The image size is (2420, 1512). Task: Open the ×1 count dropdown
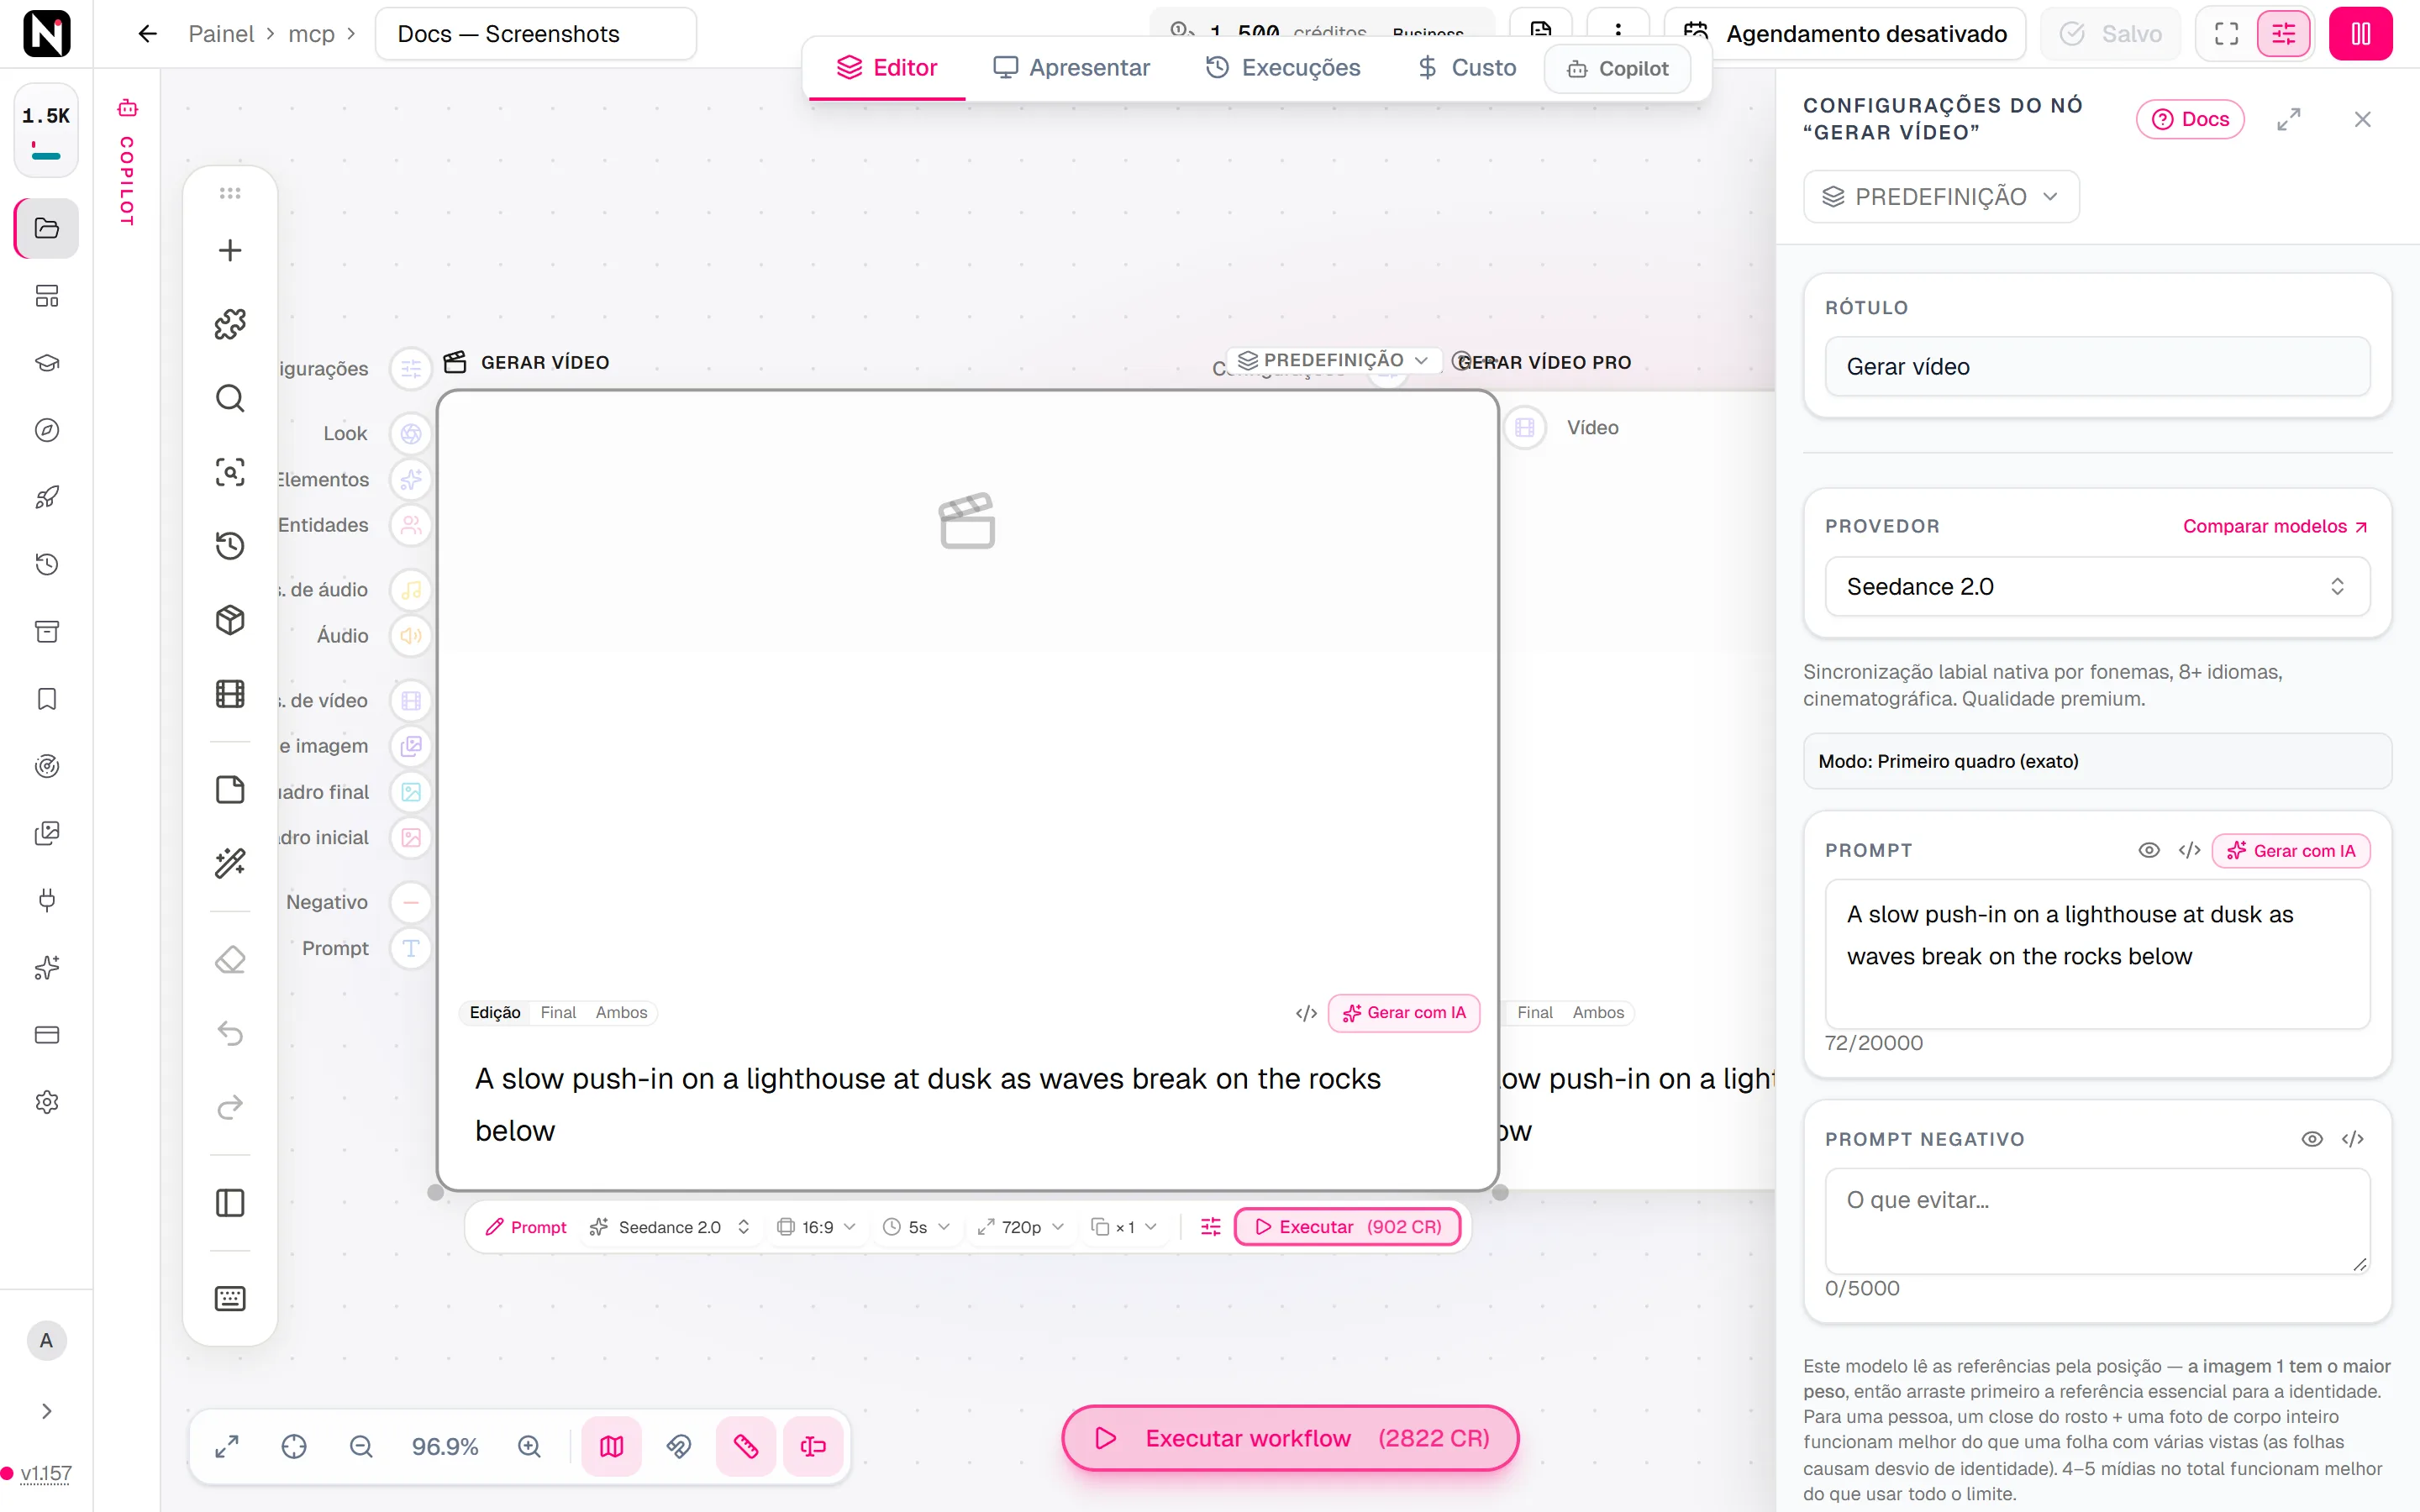(1124, 1227)
